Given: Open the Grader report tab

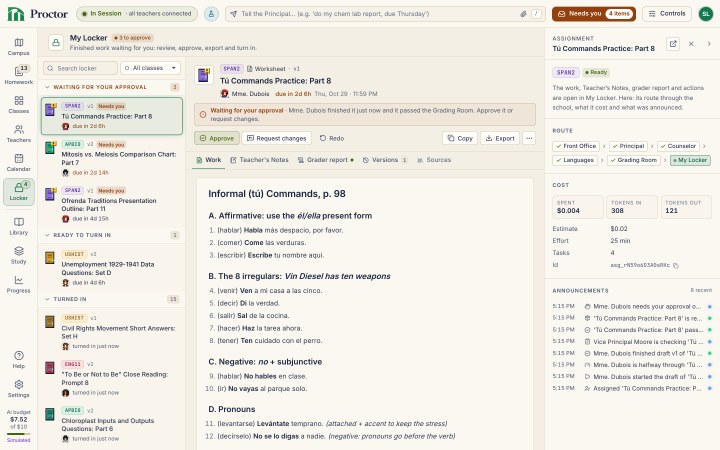Looking at the screenshot, I should click(x=325, y=160).
